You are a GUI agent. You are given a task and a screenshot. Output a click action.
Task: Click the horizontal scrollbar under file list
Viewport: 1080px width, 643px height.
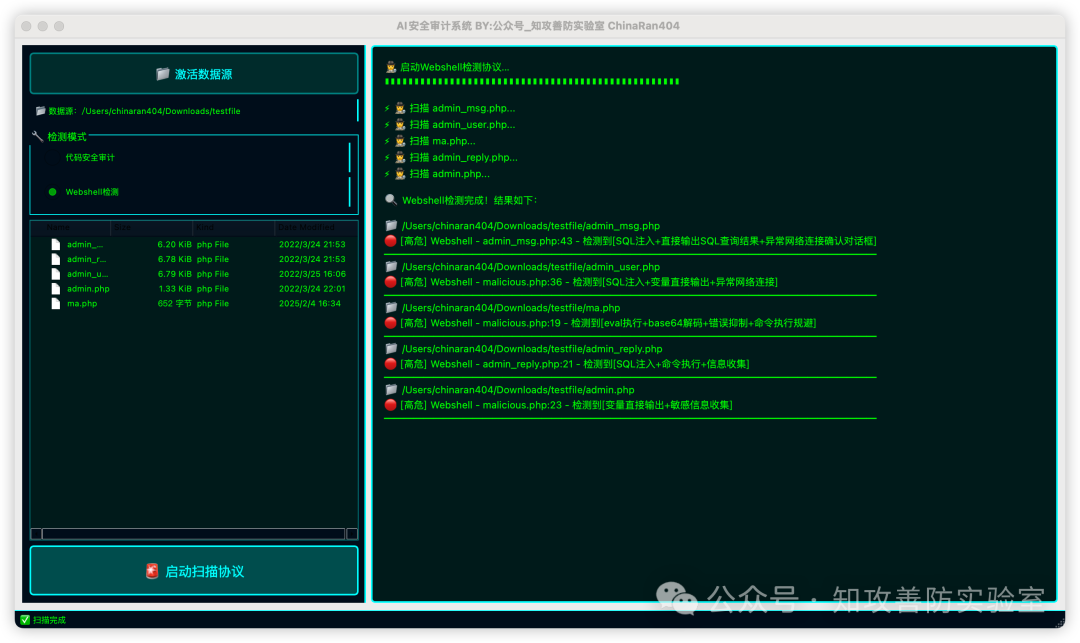(194, 534)
